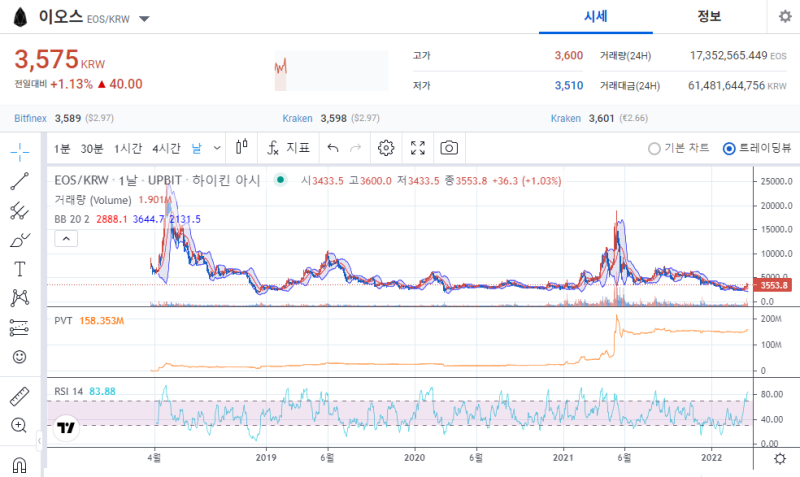Open the prediction and measurement tools
The image size is (800, 477).
pos(19,328)
